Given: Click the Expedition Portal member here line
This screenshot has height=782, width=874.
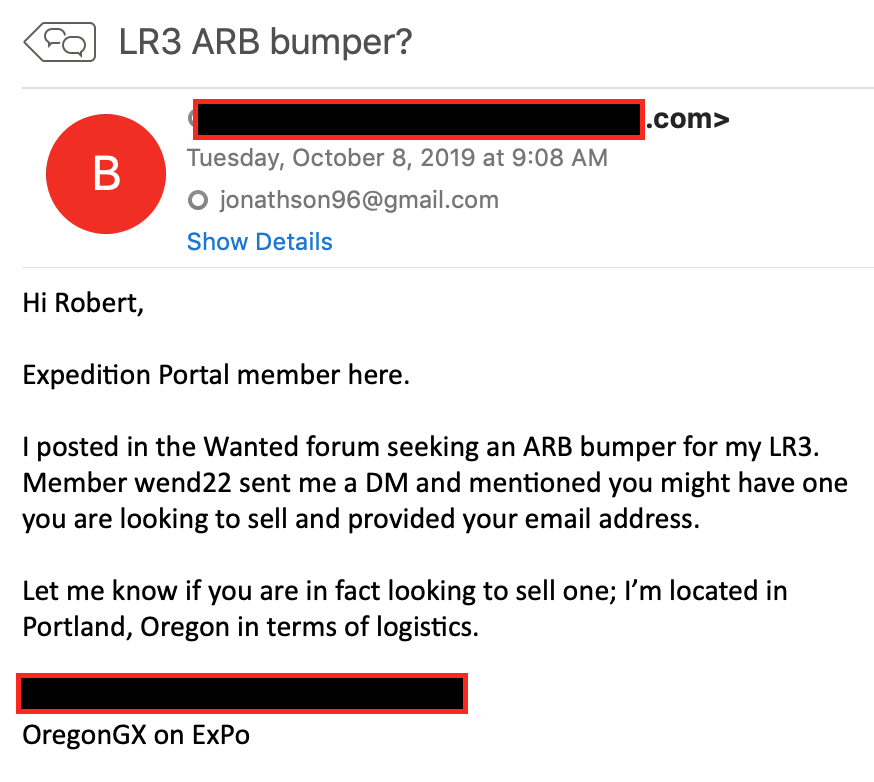Looking at the screenshot, I should click(x=216, y=375).
